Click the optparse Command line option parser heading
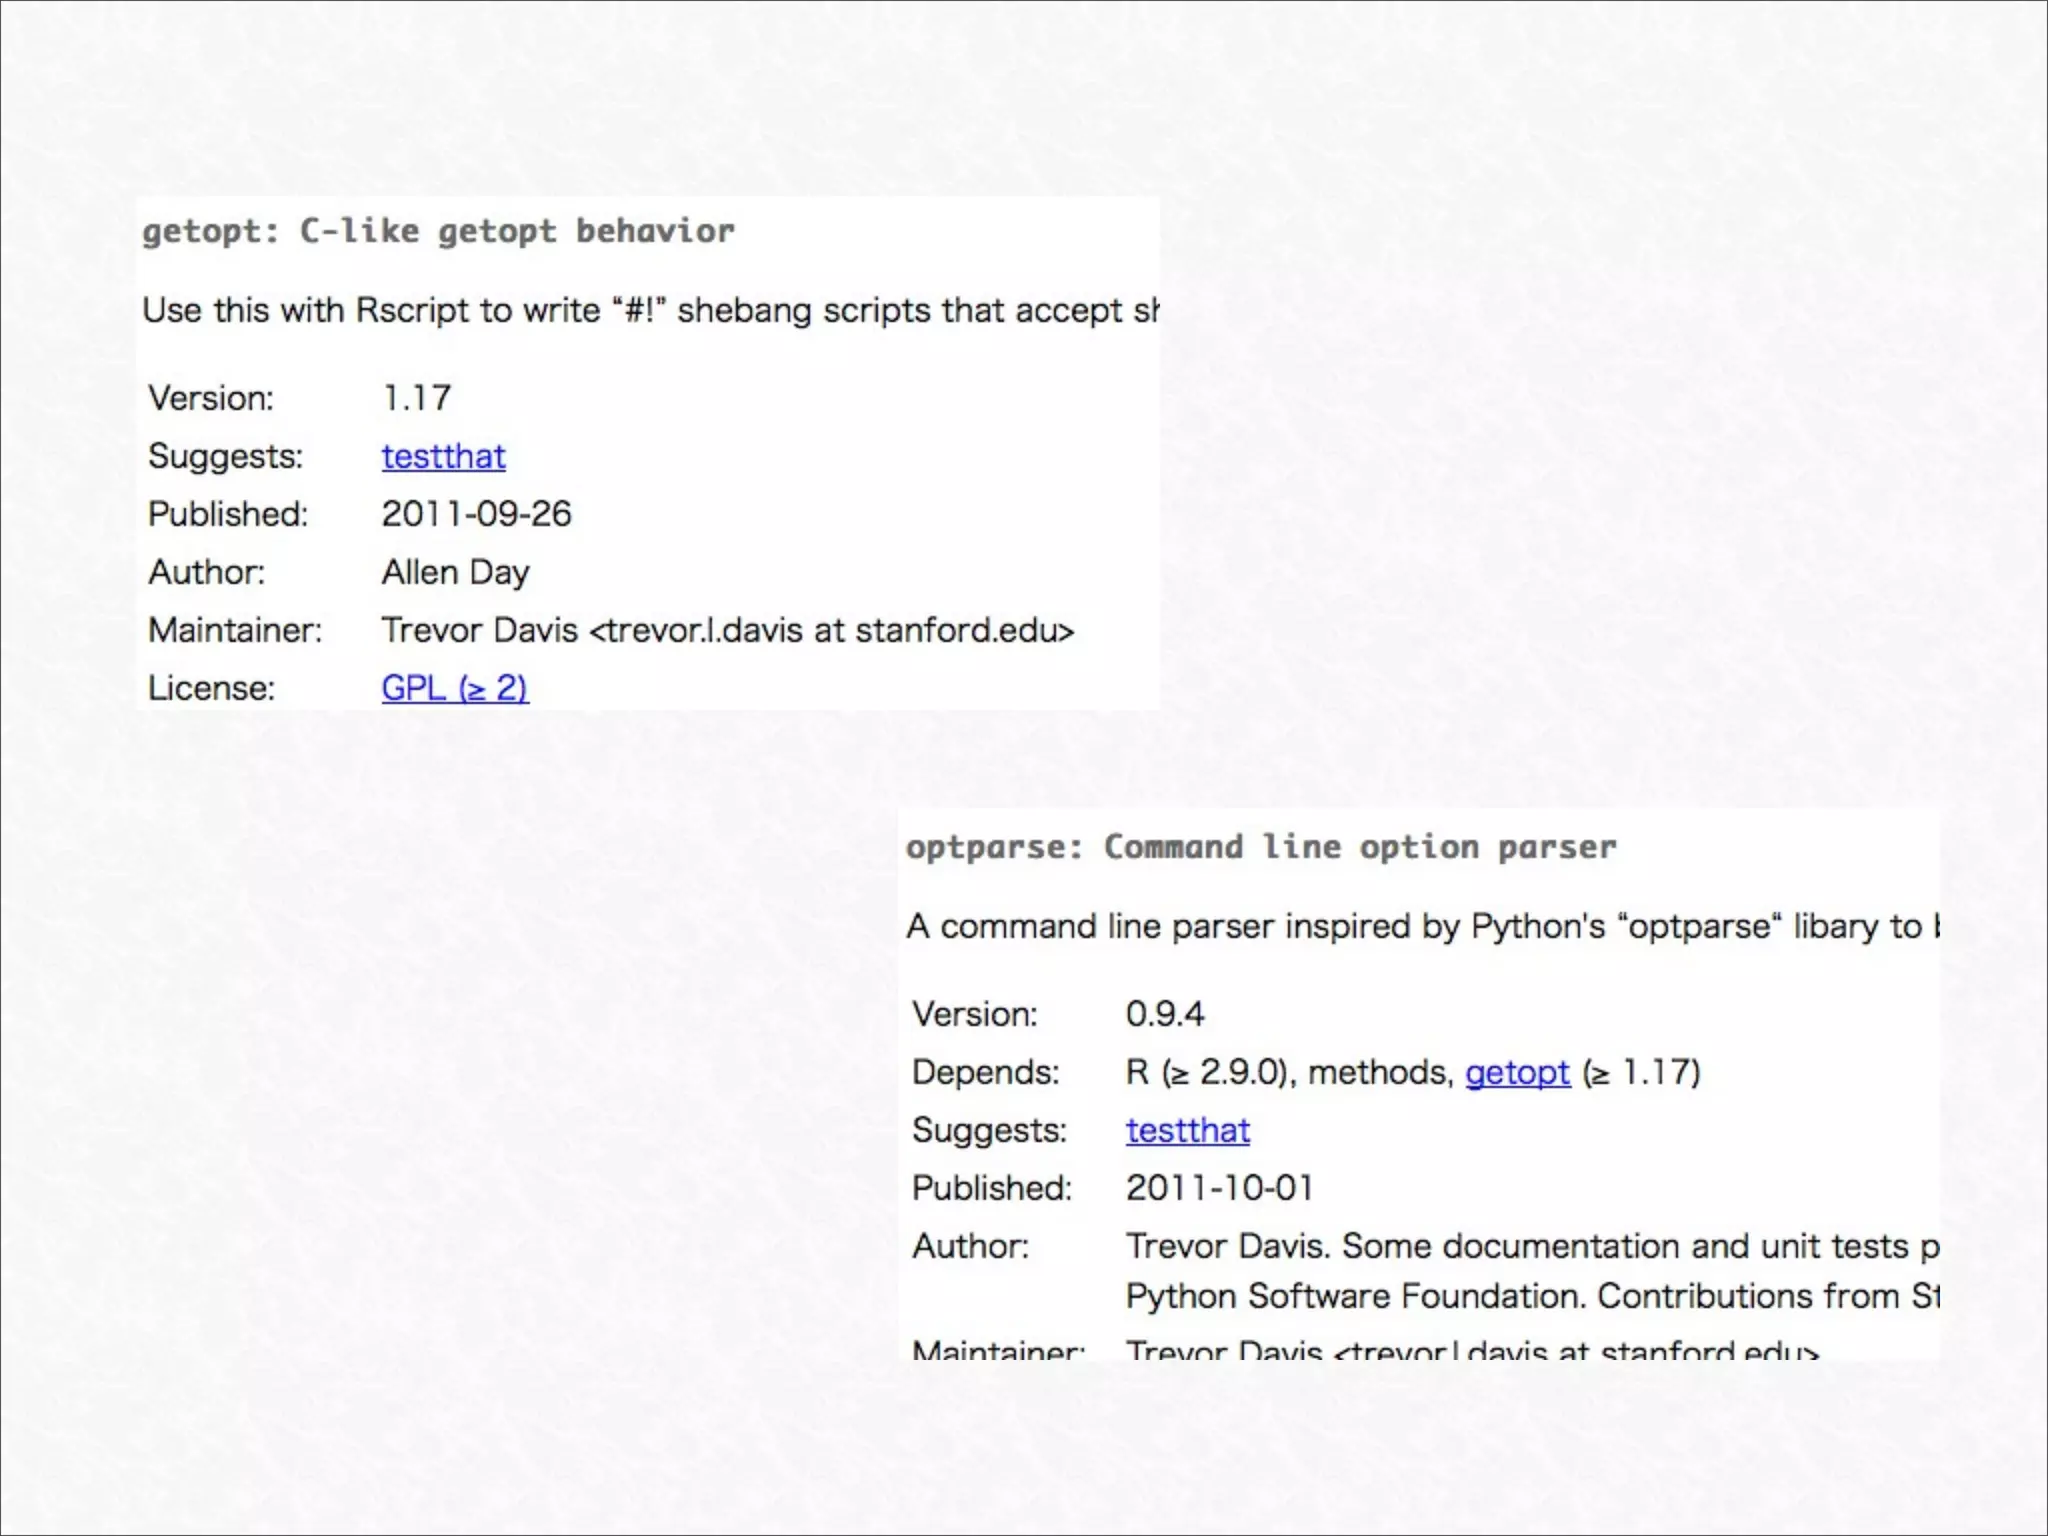 [x=1260, y=847]
